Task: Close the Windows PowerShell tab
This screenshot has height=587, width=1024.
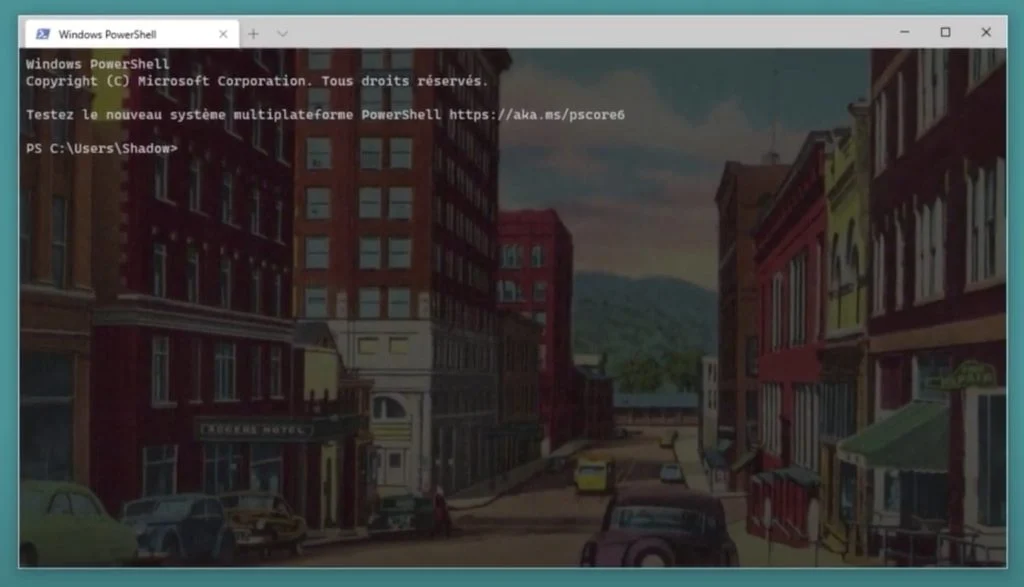Action: click(x=223, y=34)
